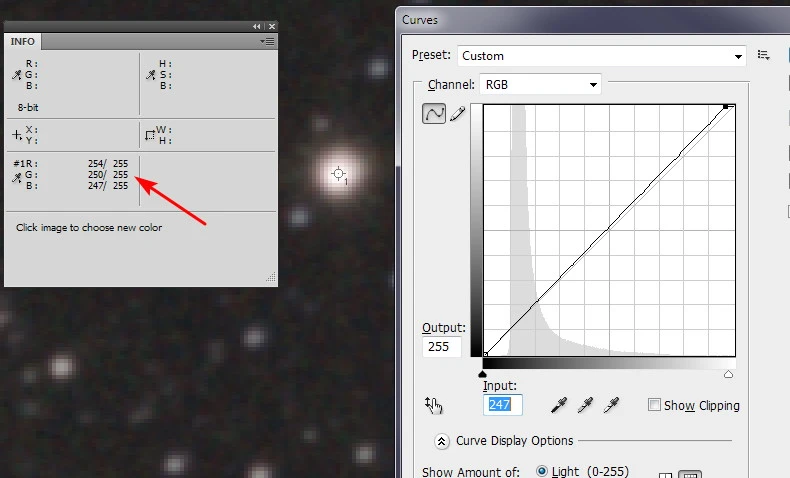Select the INFO panel tab

pyautogui.click(x=23, y=41)
